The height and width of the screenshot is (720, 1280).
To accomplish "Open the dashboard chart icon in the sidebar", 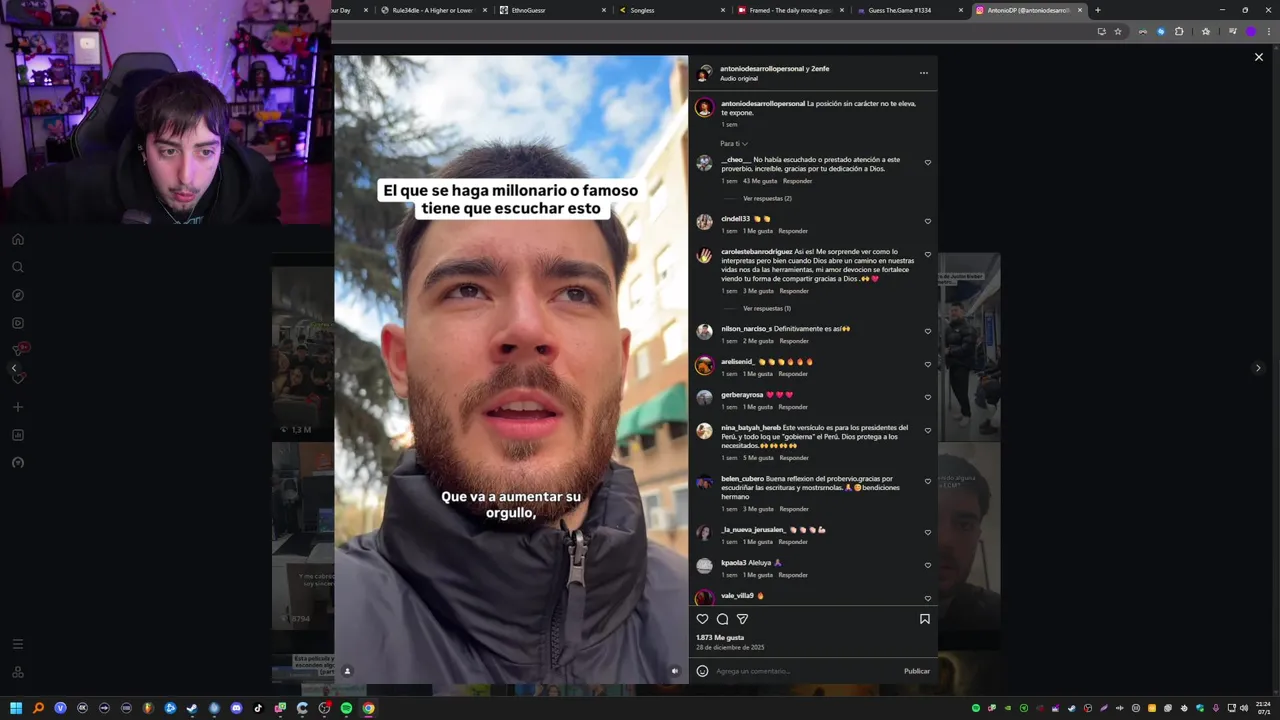I will [17, 435].
